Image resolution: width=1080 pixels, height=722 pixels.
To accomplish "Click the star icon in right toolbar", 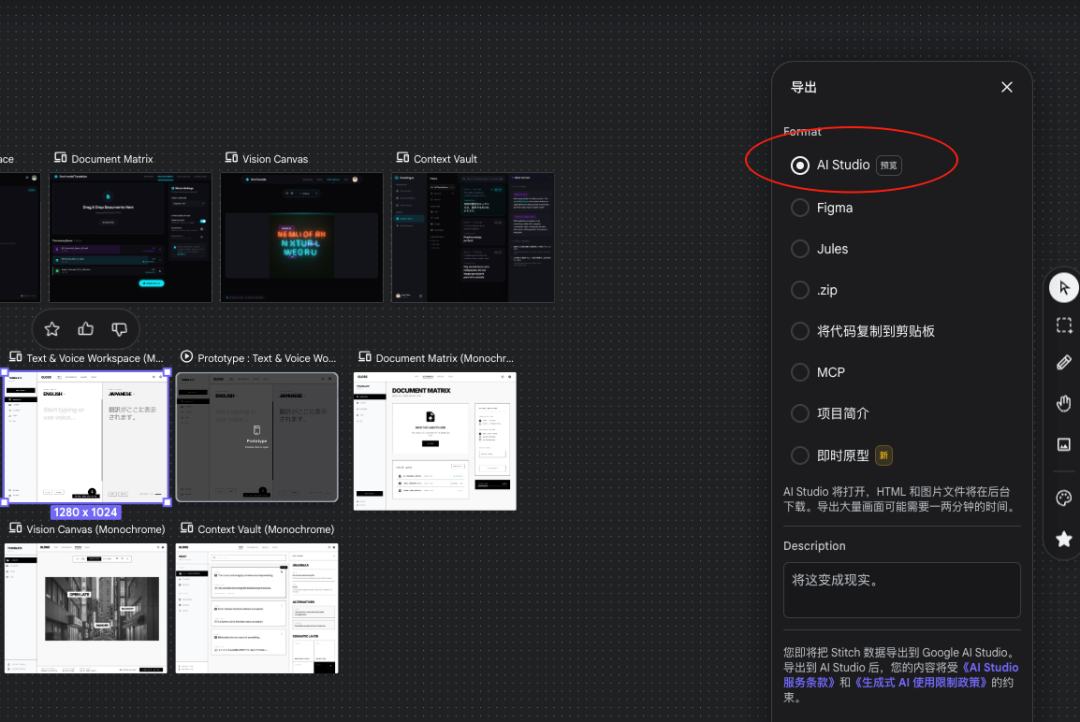I will pos(1064,539).
